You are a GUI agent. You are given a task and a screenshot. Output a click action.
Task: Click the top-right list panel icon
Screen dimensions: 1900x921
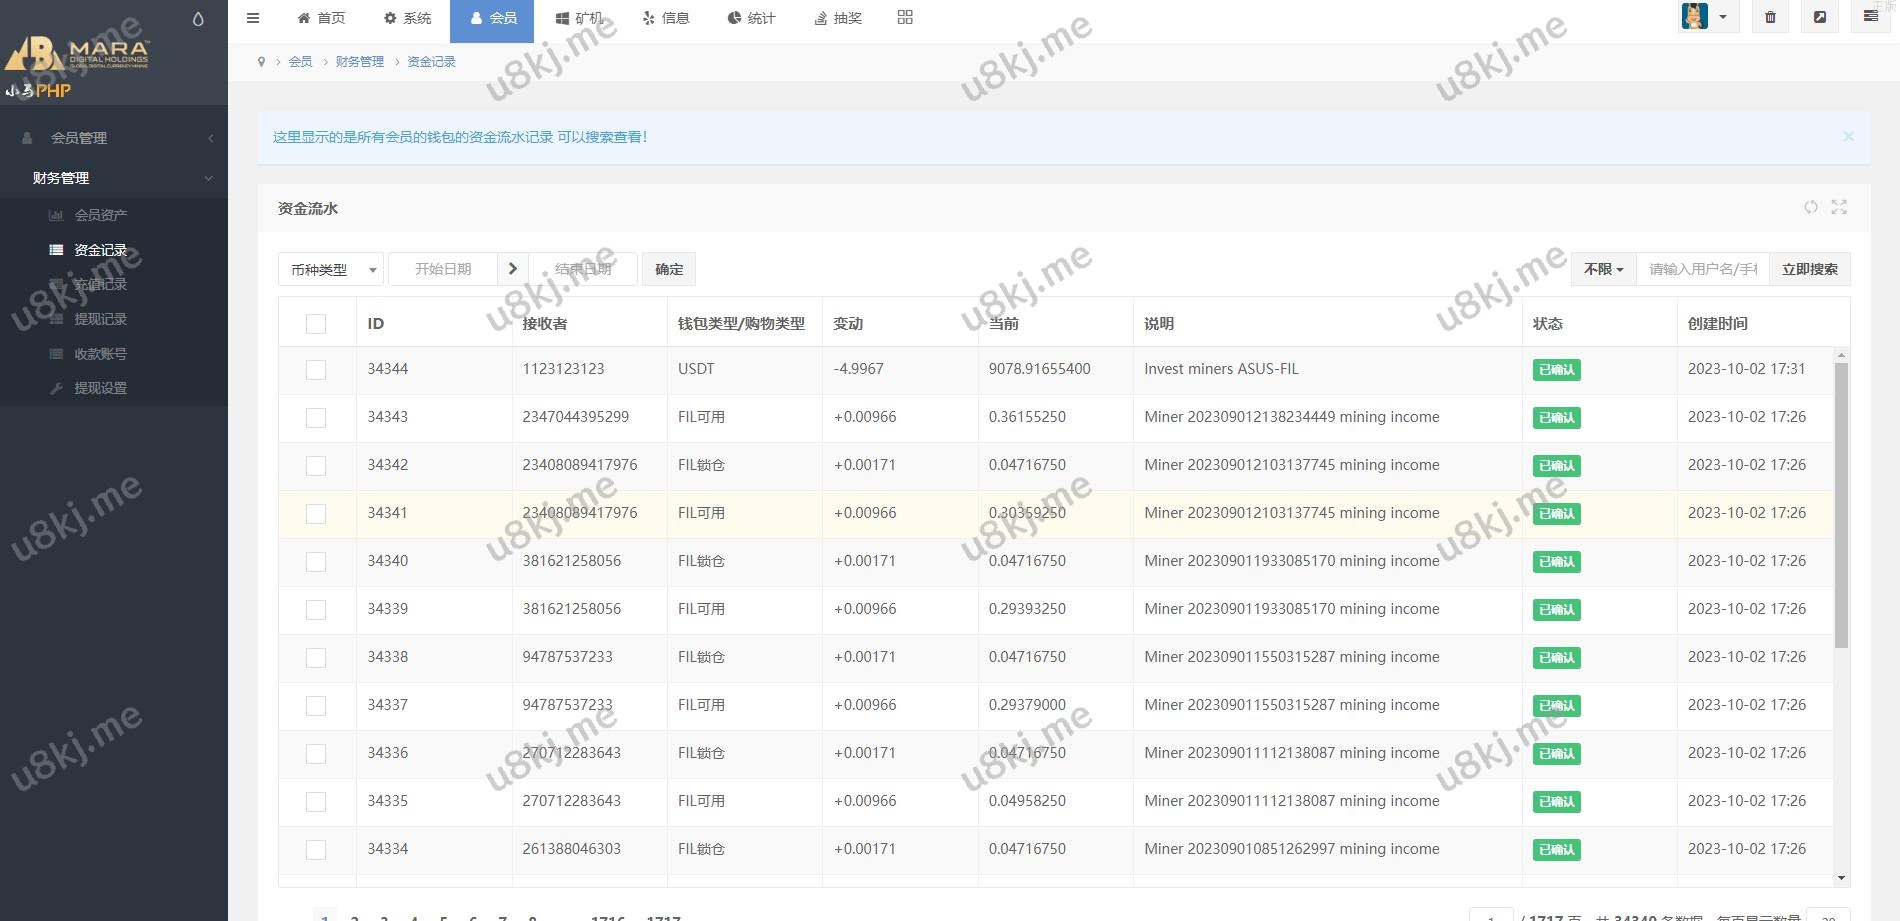(x=1870, y=17)
